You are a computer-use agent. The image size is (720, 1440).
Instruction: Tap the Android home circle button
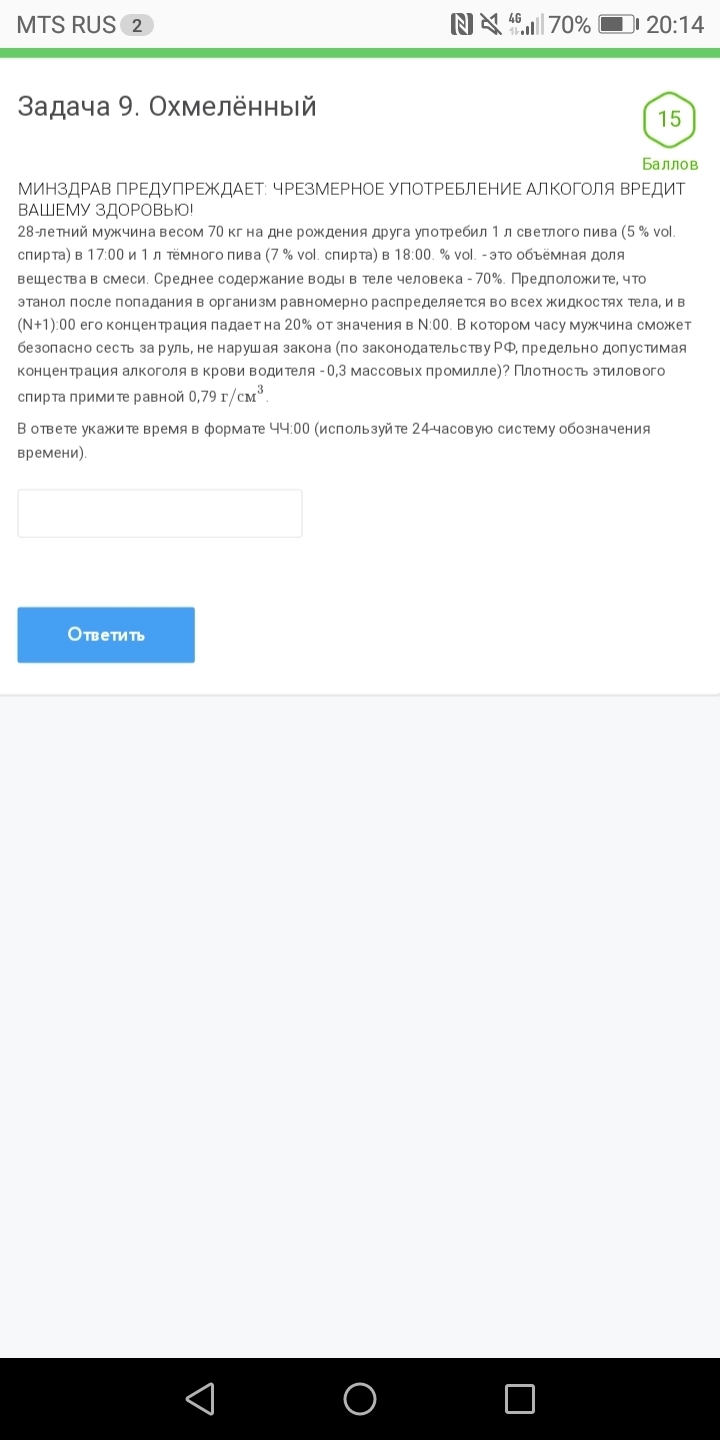[360, 1398]
